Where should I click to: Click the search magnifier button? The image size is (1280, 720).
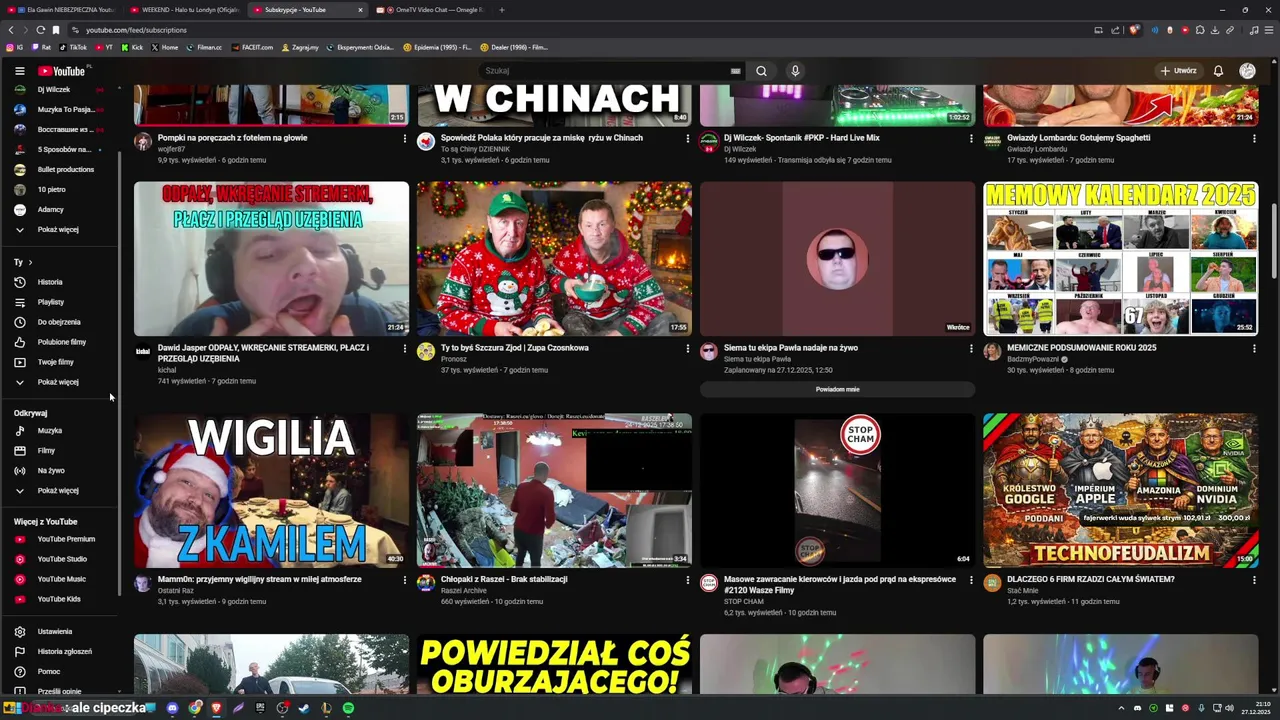pyautogui.click(x=761, y=71)
